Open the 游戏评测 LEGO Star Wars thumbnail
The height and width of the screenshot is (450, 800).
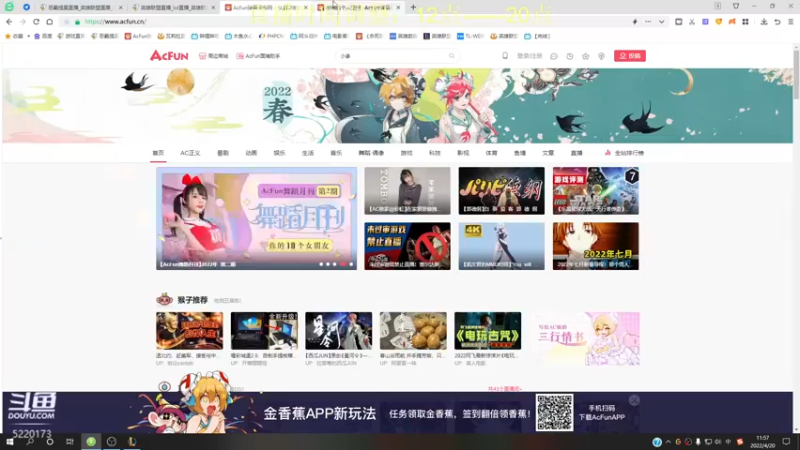(595, 190)
